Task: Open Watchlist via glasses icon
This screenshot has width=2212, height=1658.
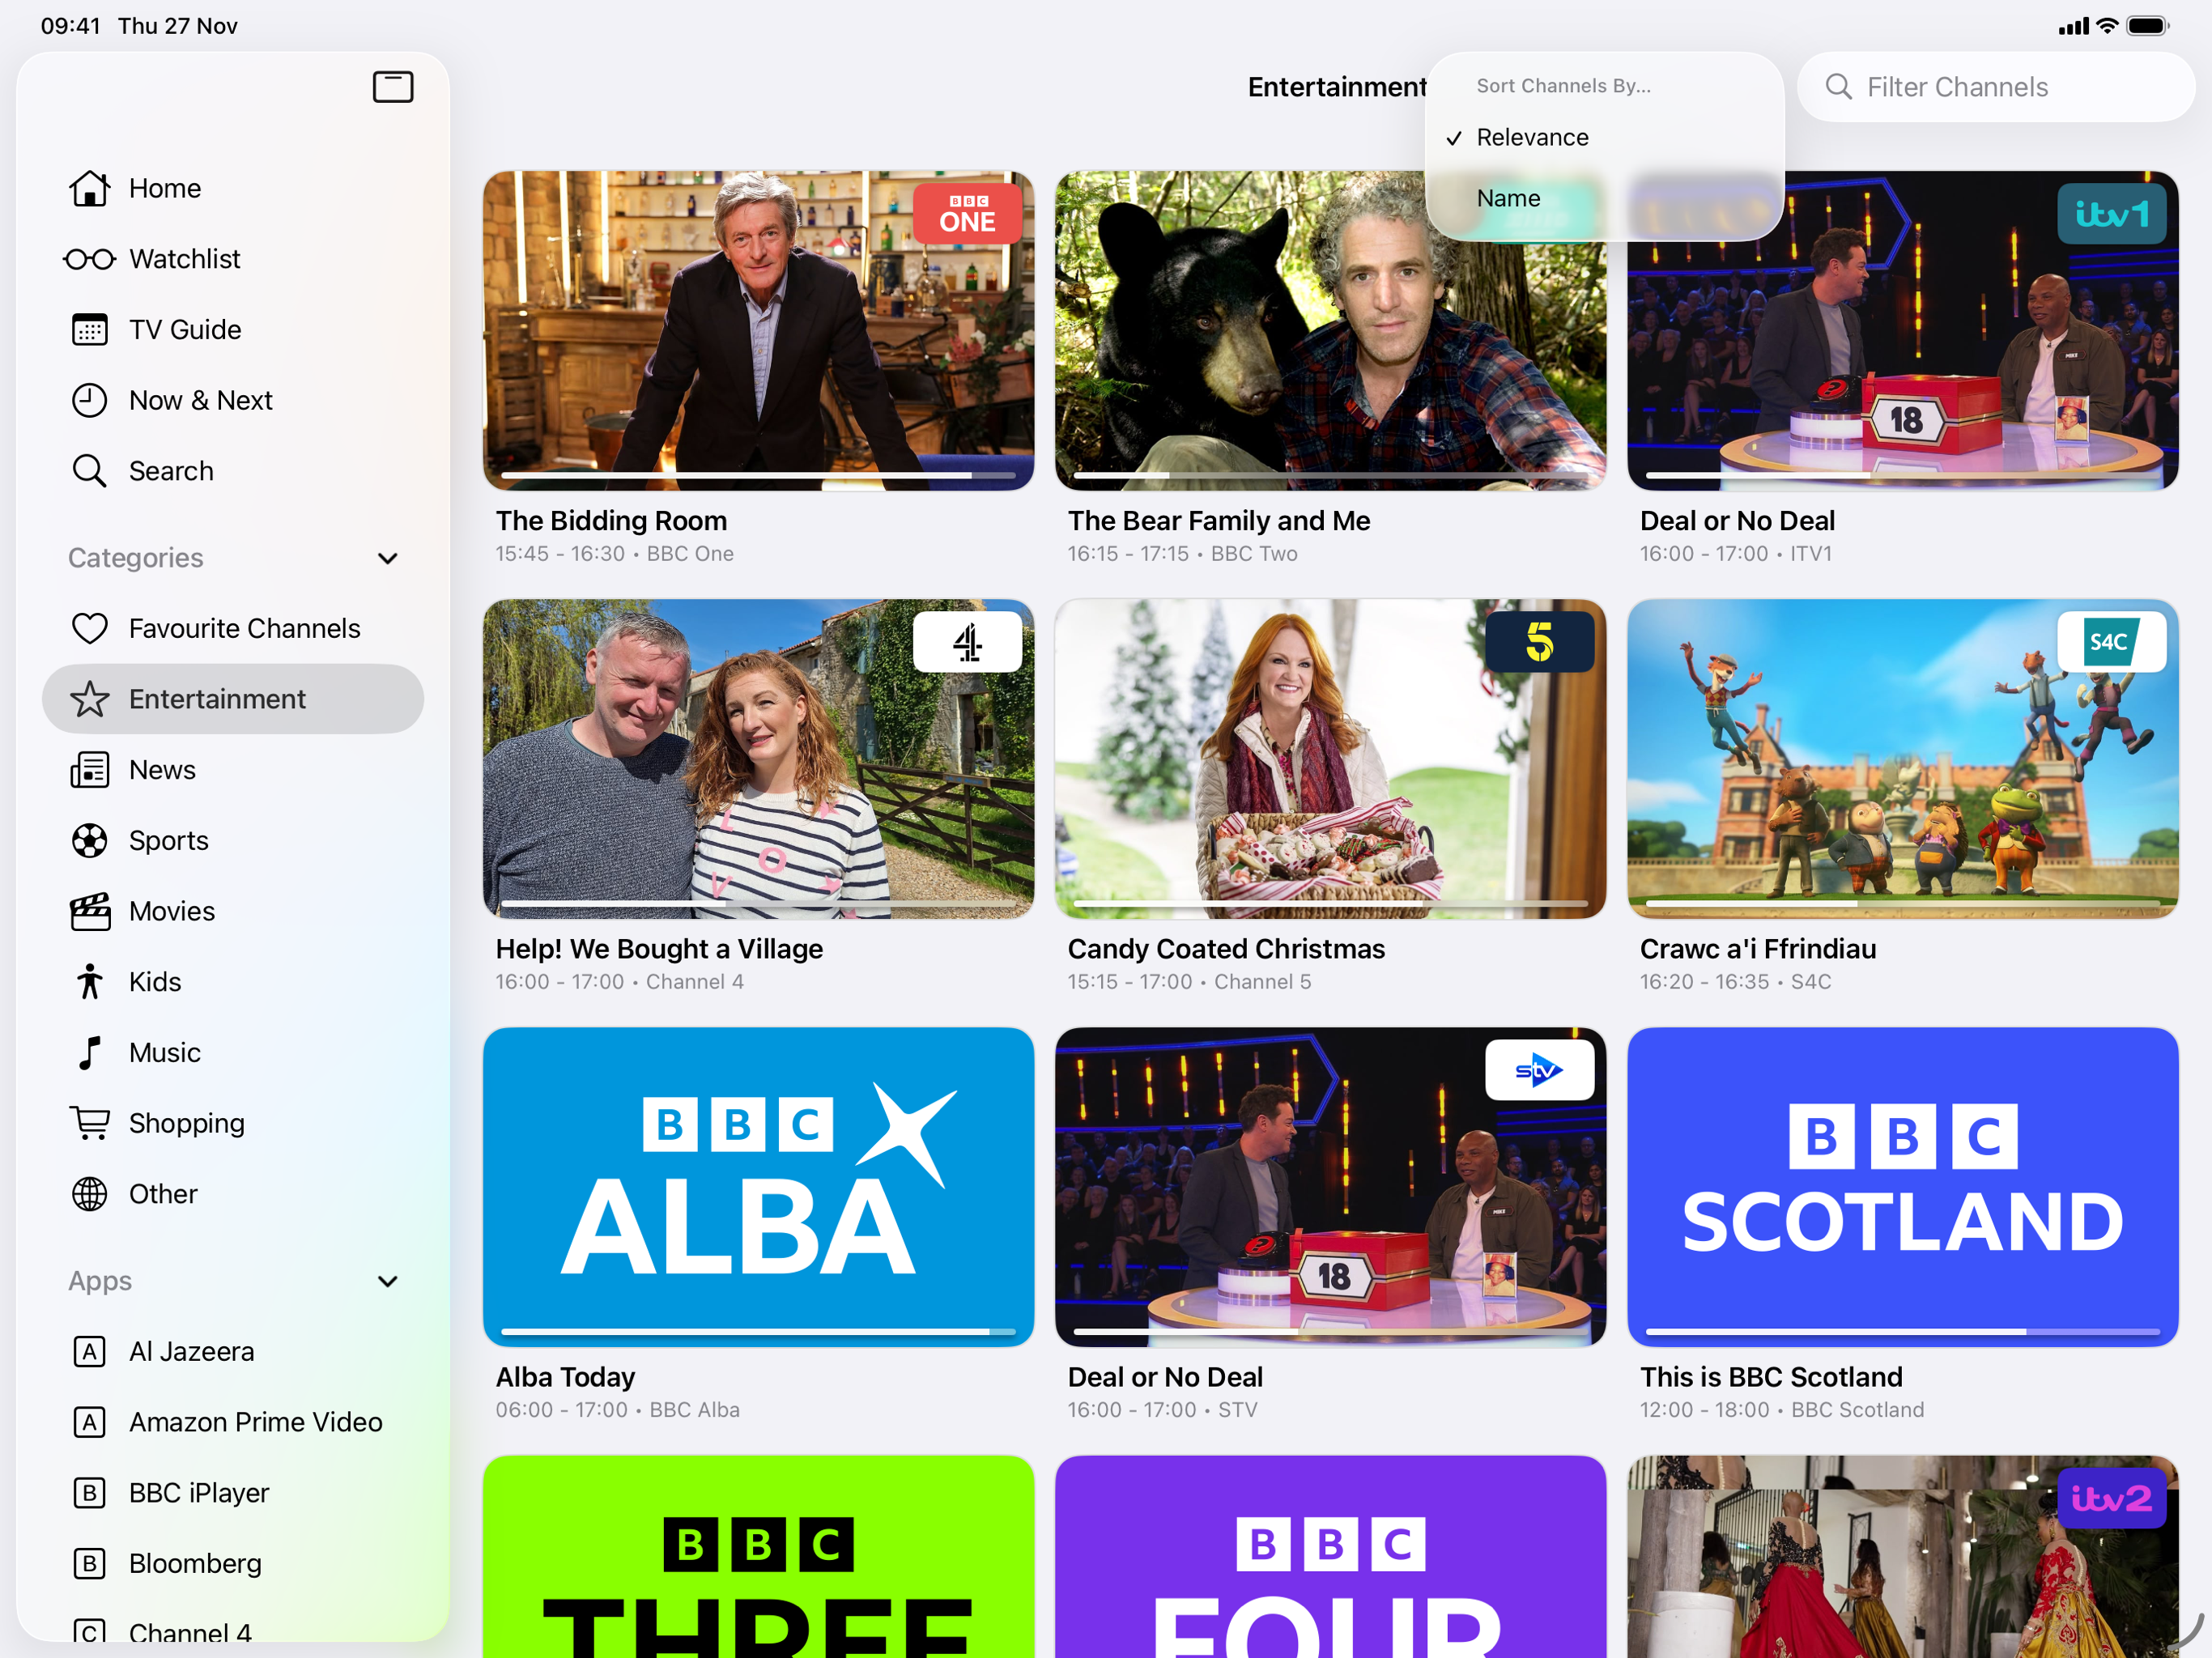Action: 89,259
